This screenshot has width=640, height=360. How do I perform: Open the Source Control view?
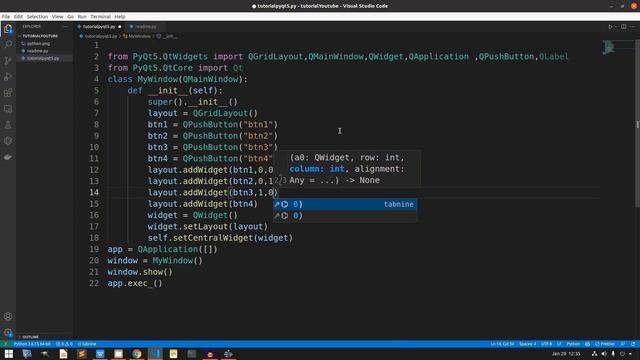click(8, 60)
